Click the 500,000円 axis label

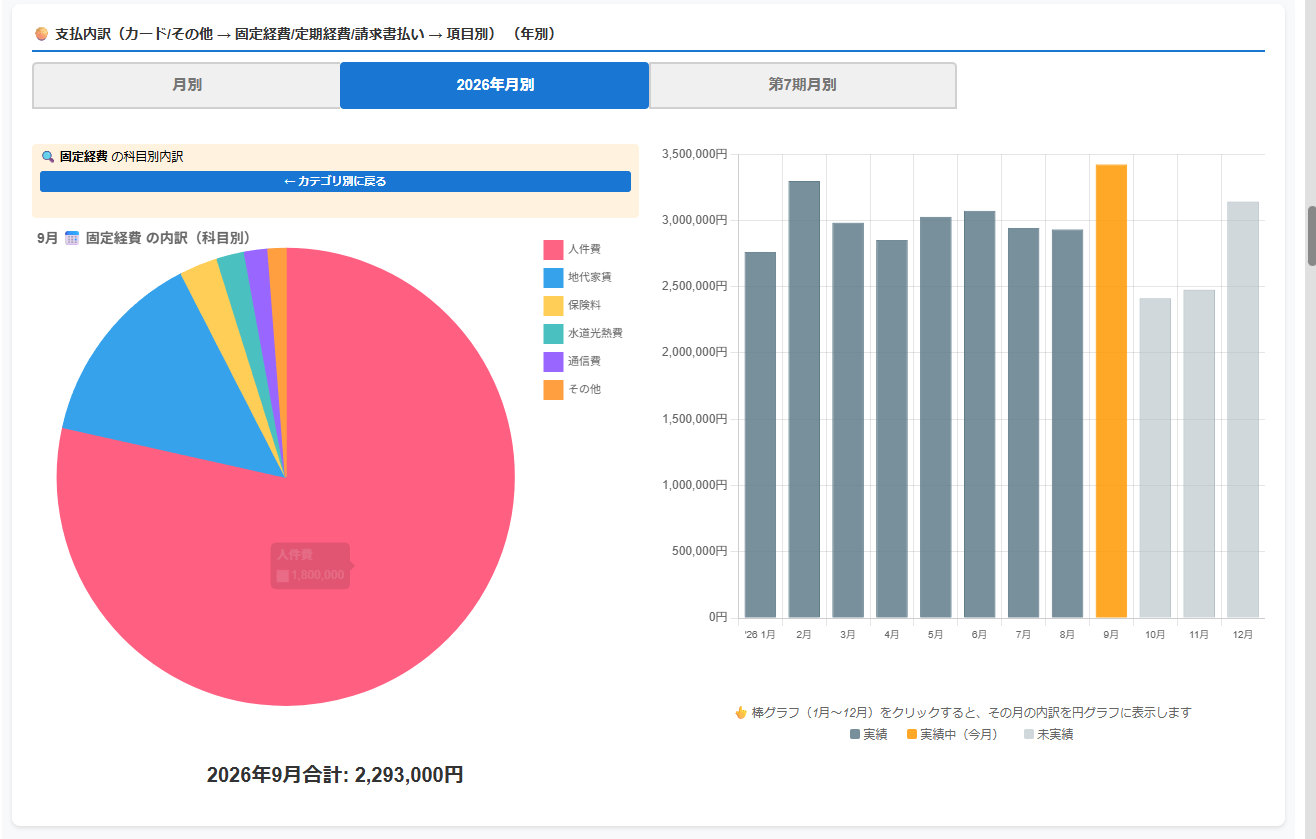click(698, 551)
